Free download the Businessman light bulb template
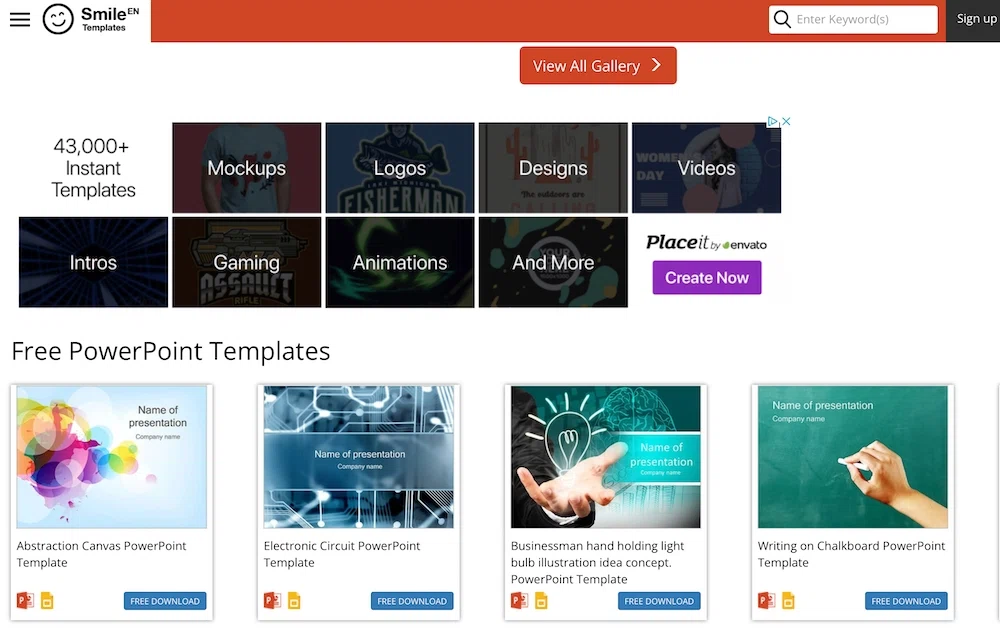The width and height of the screenshot is (1000, 628). point(659,601)
